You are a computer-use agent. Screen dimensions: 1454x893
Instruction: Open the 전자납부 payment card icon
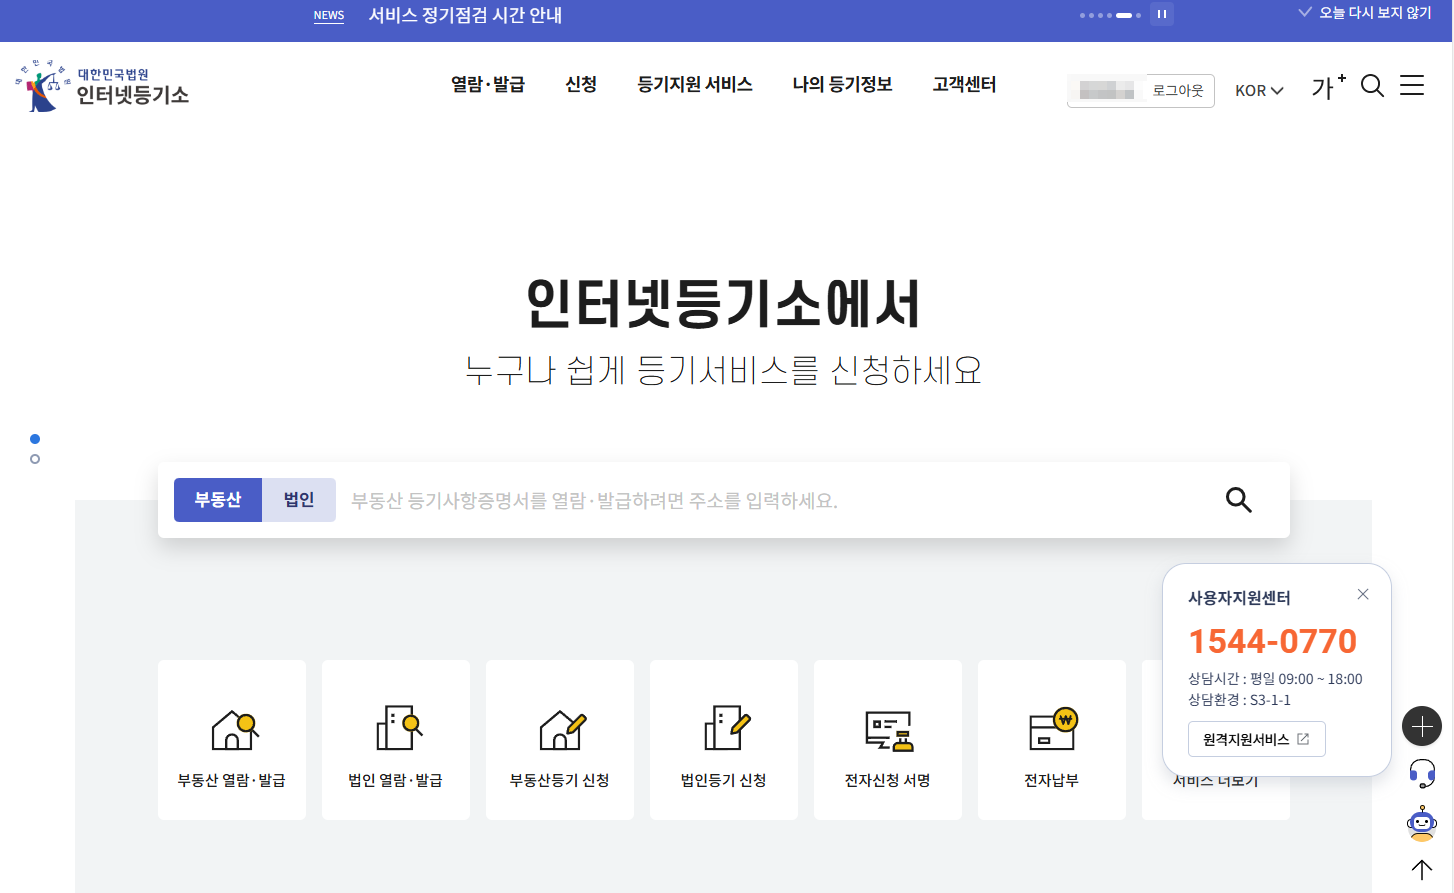1053,729
